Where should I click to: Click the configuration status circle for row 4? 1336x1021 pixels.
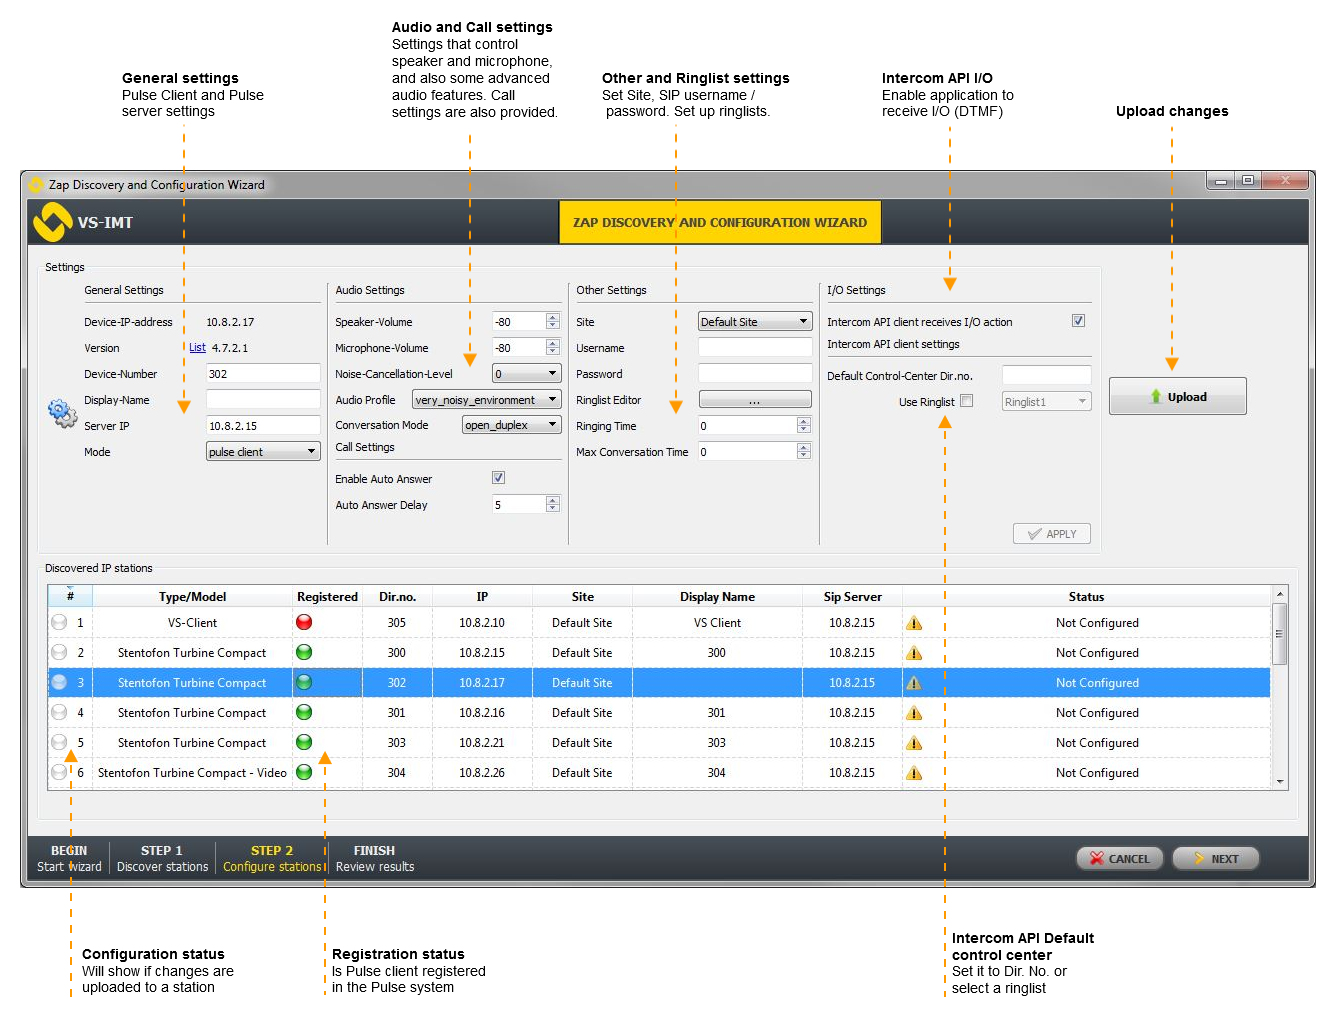59,712
